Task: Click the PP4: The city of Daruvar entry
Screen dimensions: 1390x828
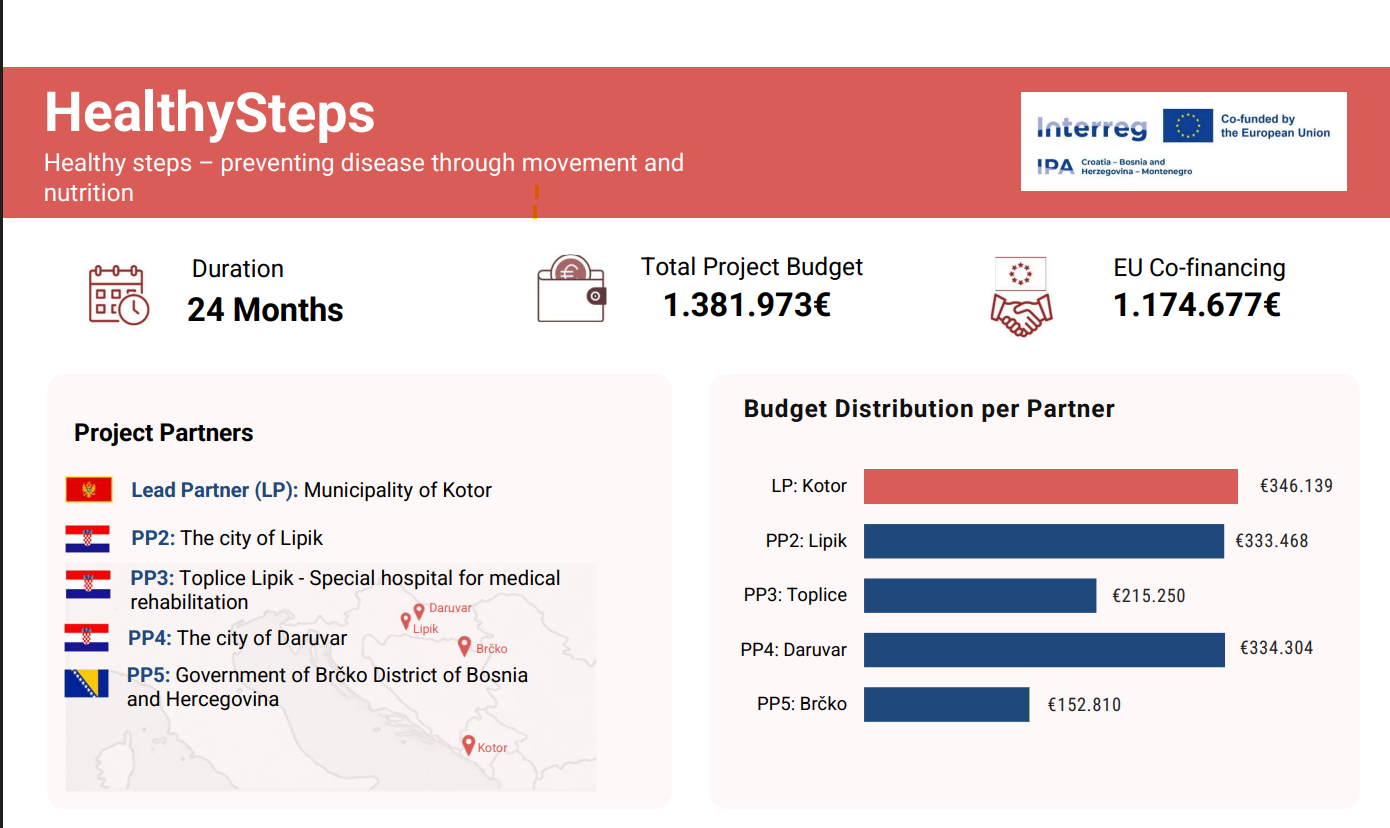Action: click(238, 638)
